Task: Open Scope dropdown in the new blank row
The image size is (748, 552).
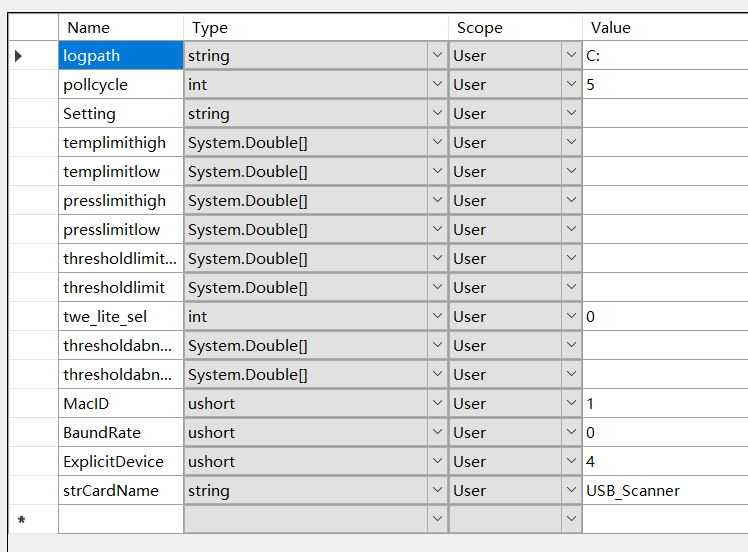Action: 571,519
